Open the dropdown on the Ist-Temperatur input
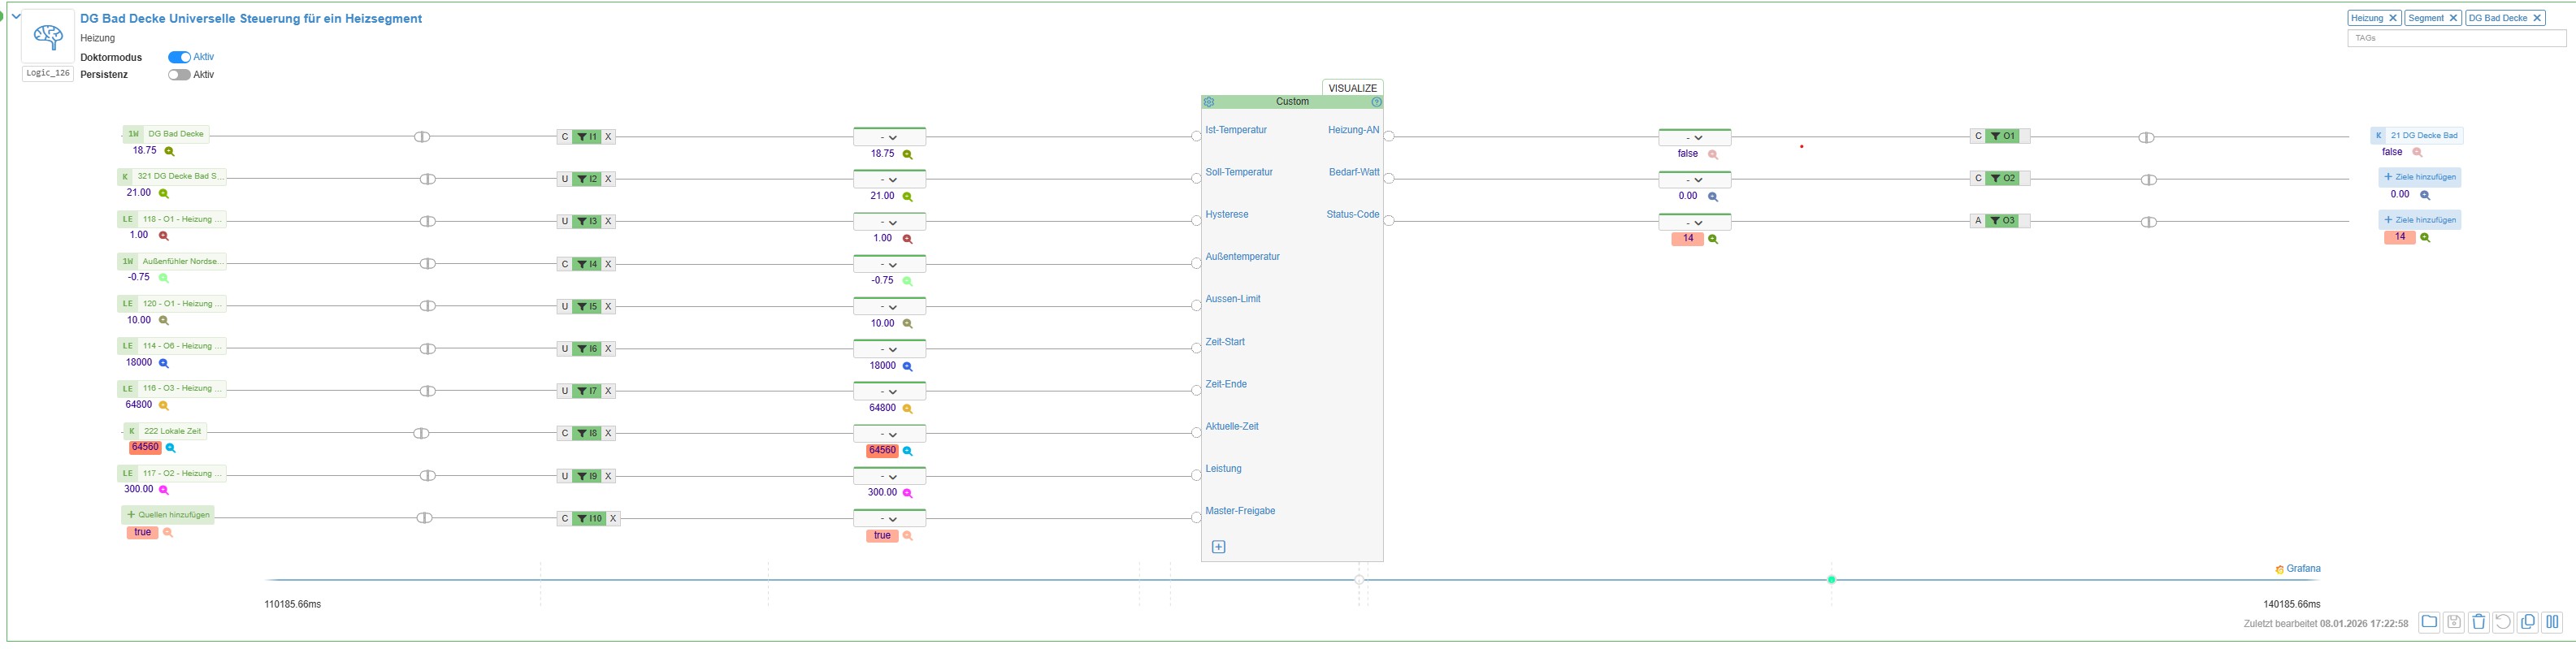The height and width of the screenshot is (649, 2576). point(889,137)
